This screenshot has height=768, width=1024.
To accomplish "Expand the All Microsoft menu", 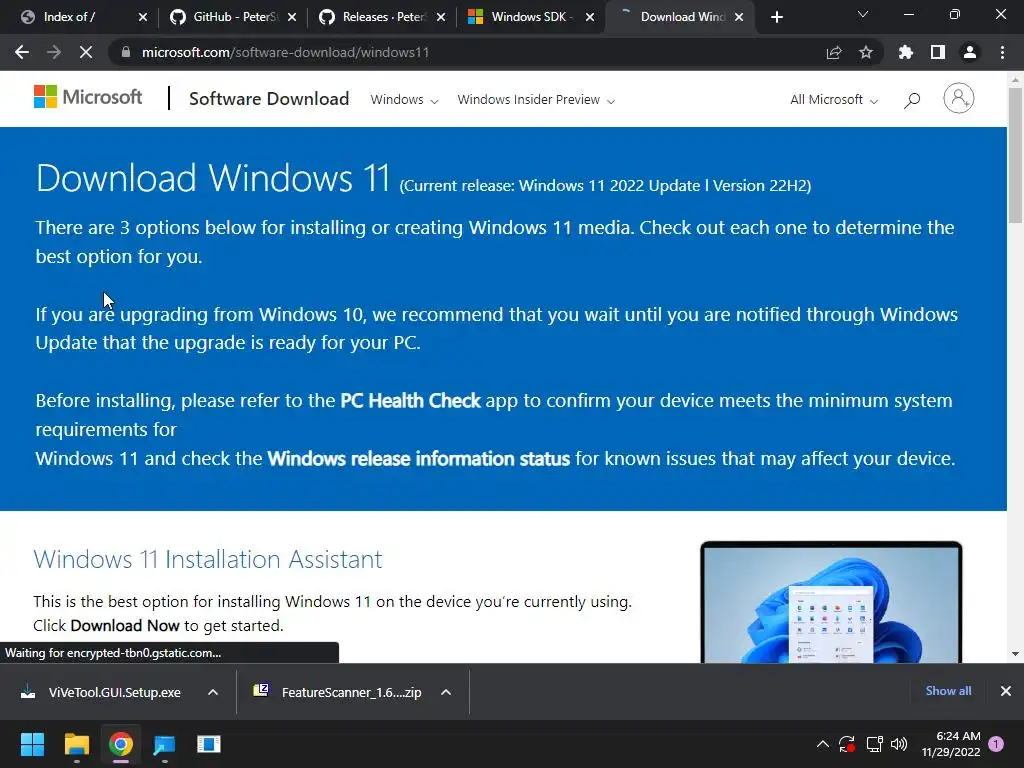I will [x=834, y=100].
